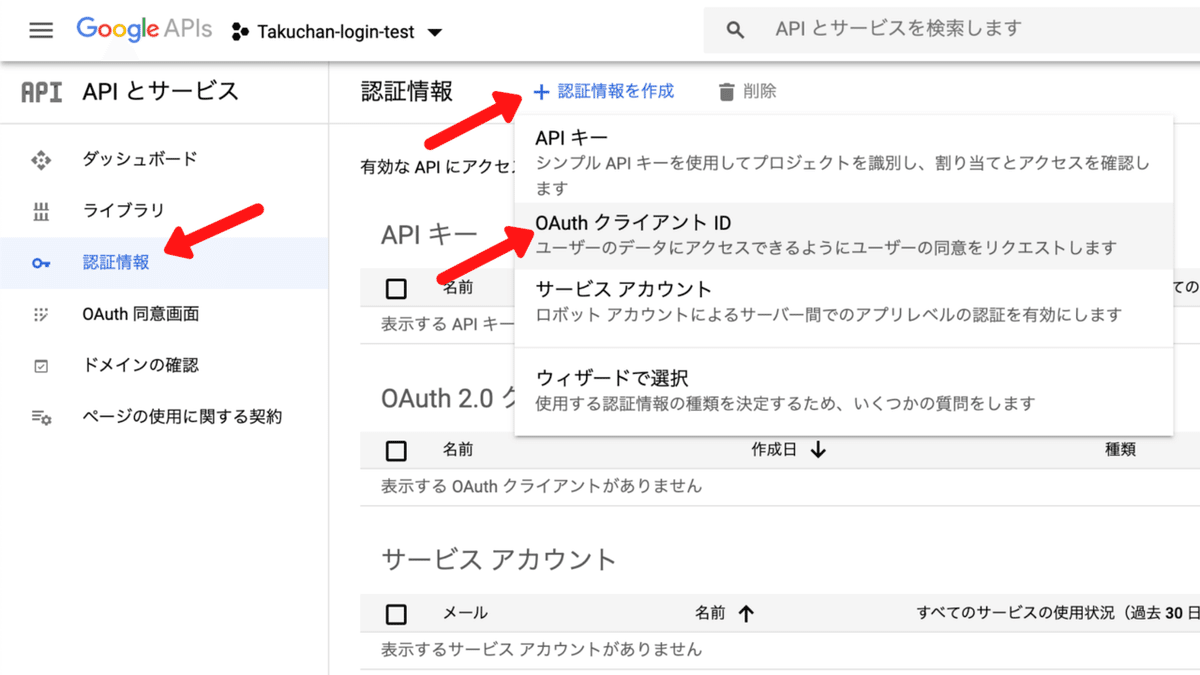Open ダッシュボード from the sidebar
The image size is (1200, 675).
(x=140, y=159)
